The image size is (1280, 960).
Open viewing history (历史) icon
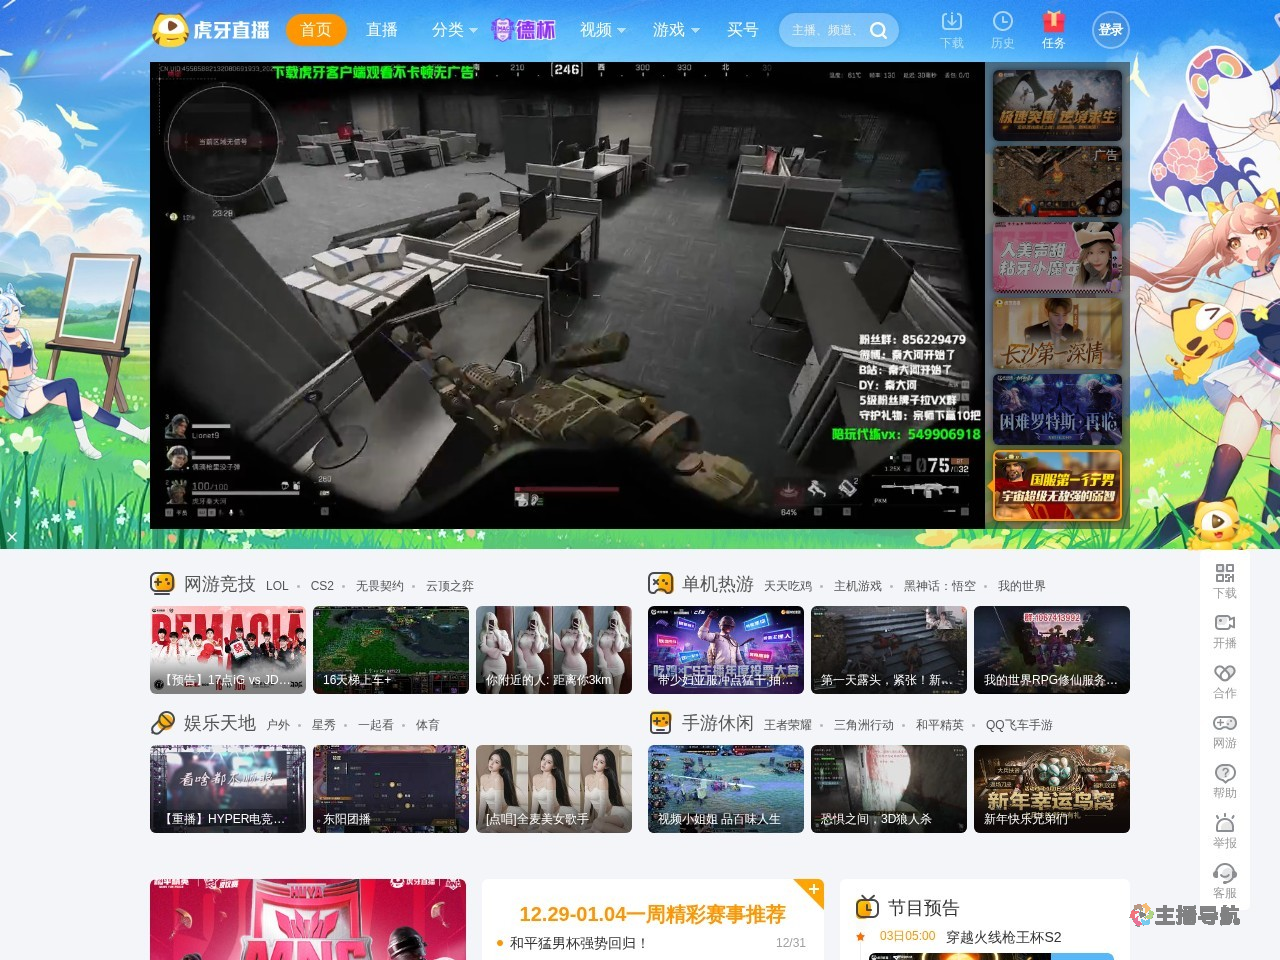point(1002,29)
